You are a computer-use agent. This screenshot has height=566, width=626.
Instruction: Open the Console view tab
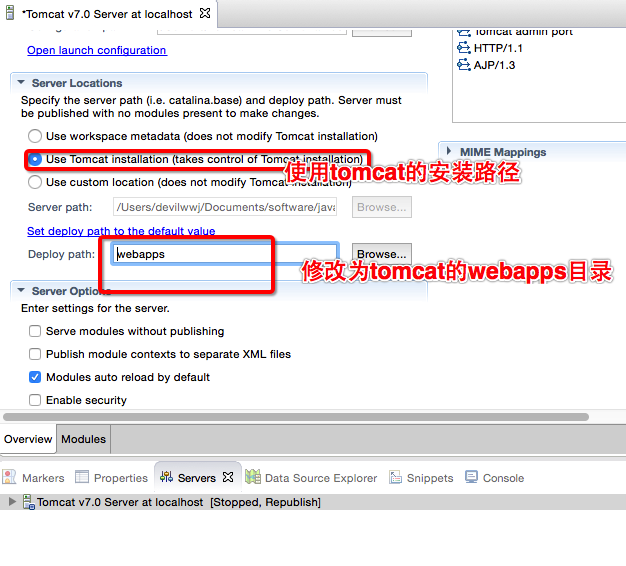494,478
